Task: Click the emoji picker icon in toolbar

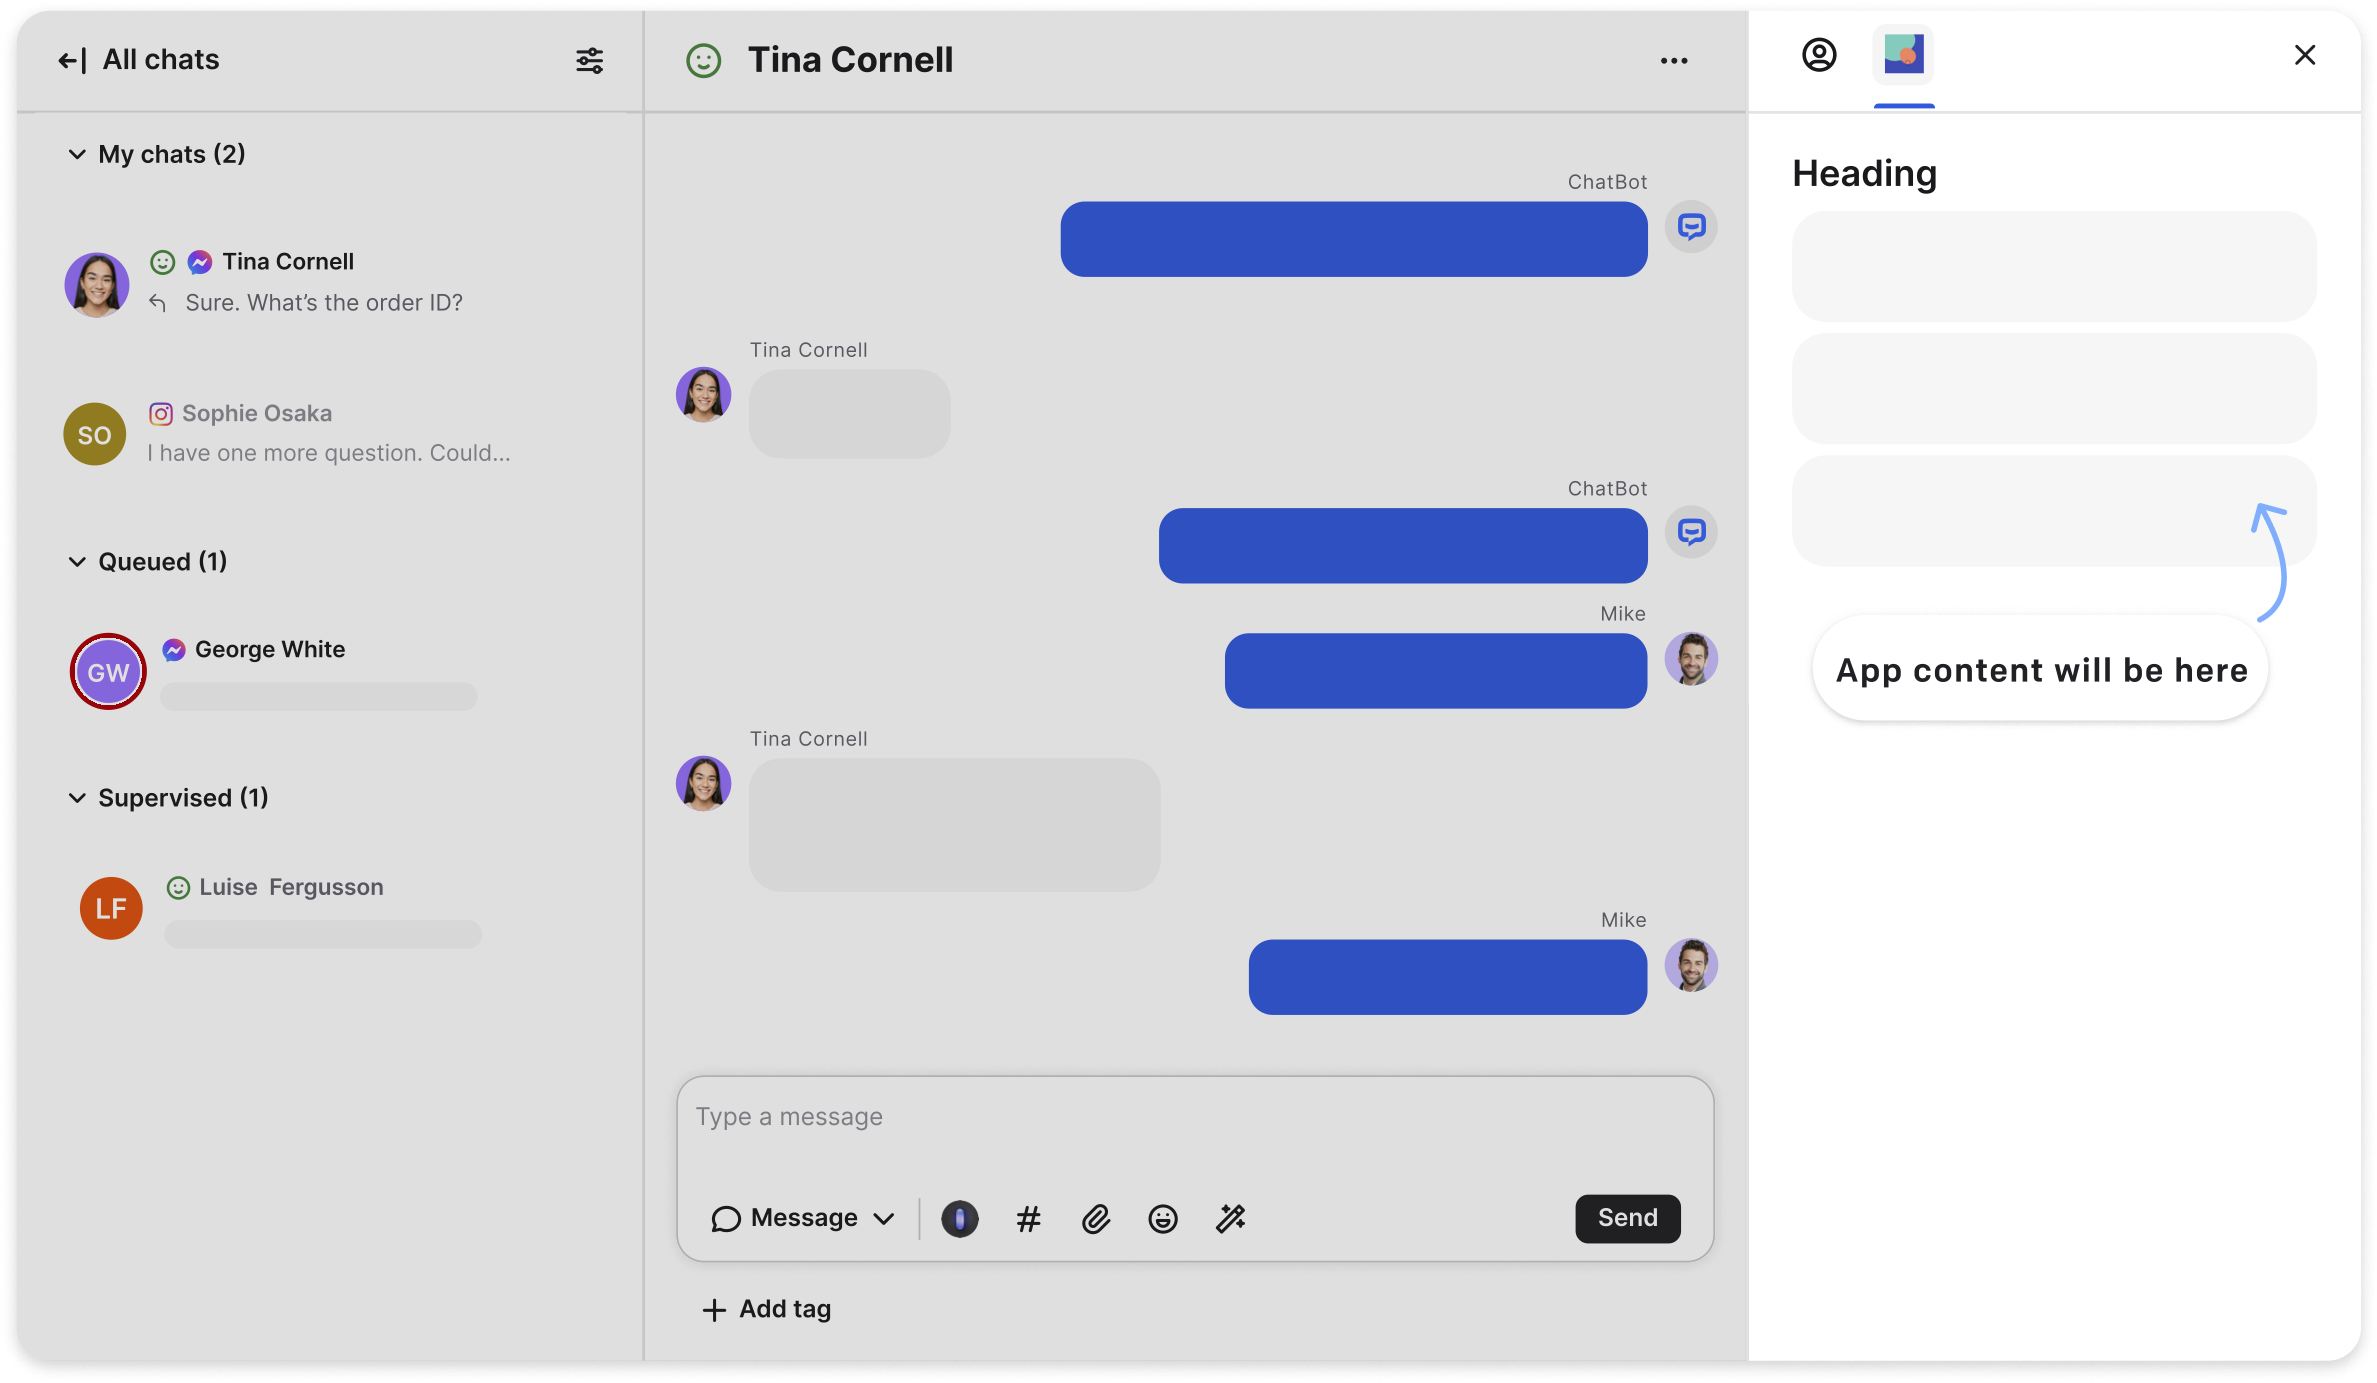Action: pyautogui.click(x=1164, y=1218)
